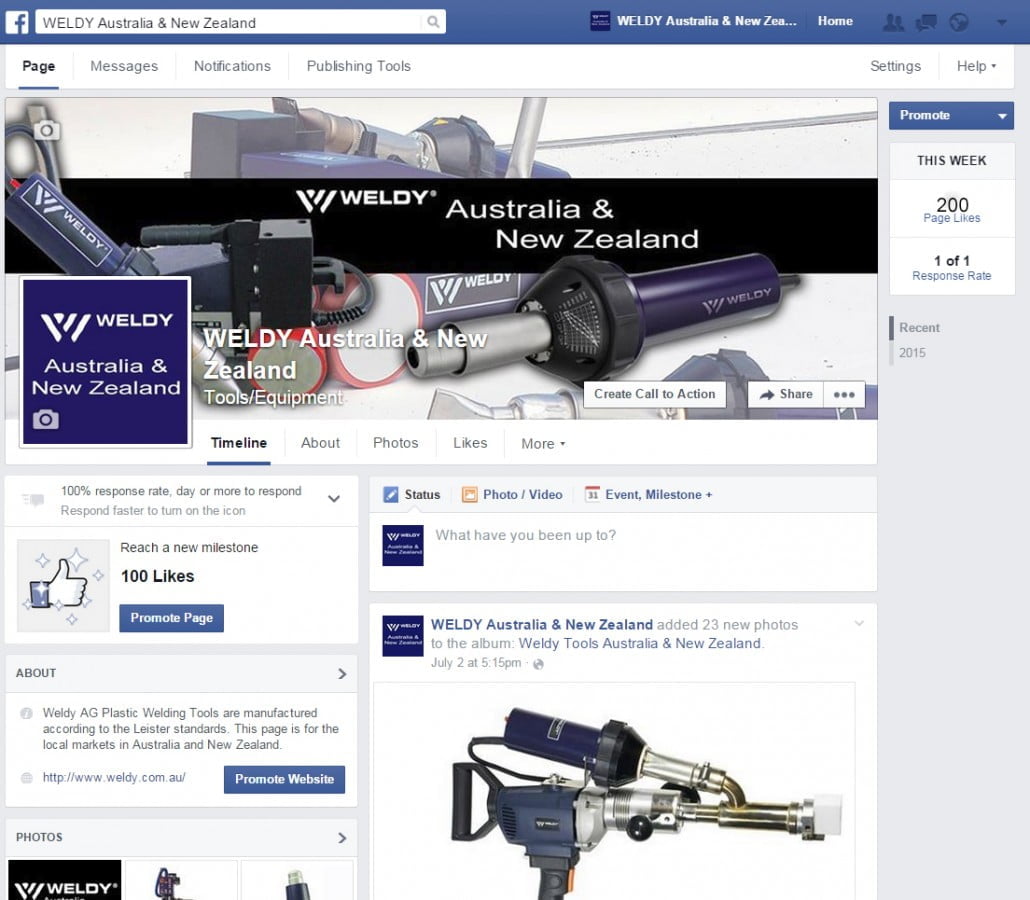Expand the response rate chevron
The image size is (1030, 900).
click(335, 499)
